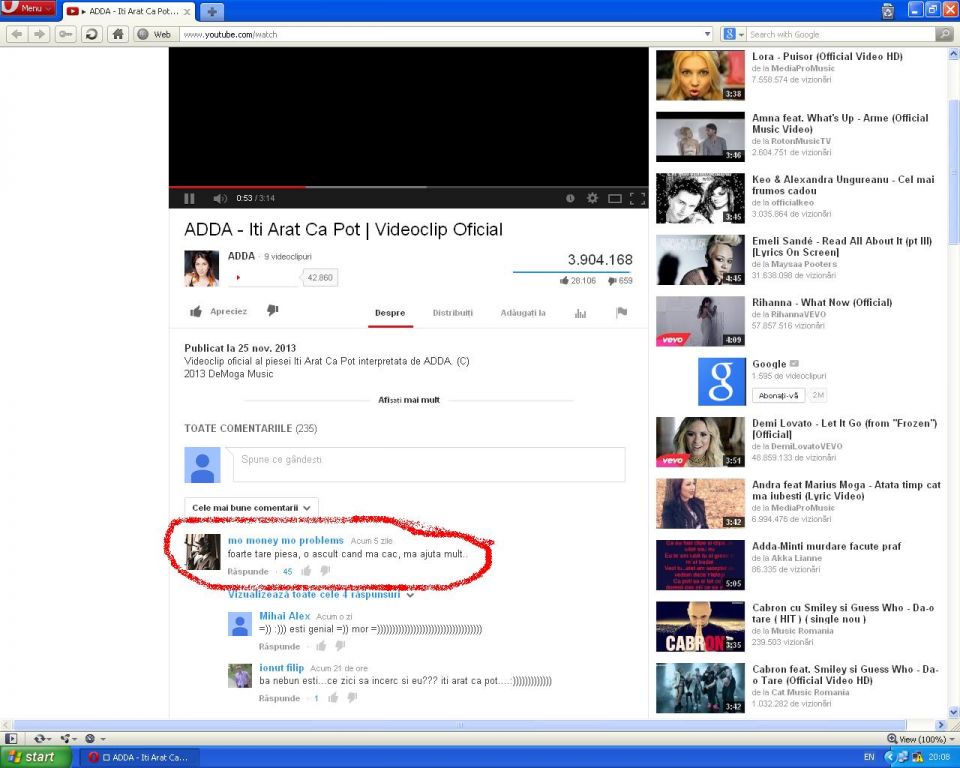Open the Cabron cu Smiley si Guess Who title
The width and height of the screenshot is (960, 768).
pyautogui.click(x=843, y=614)
